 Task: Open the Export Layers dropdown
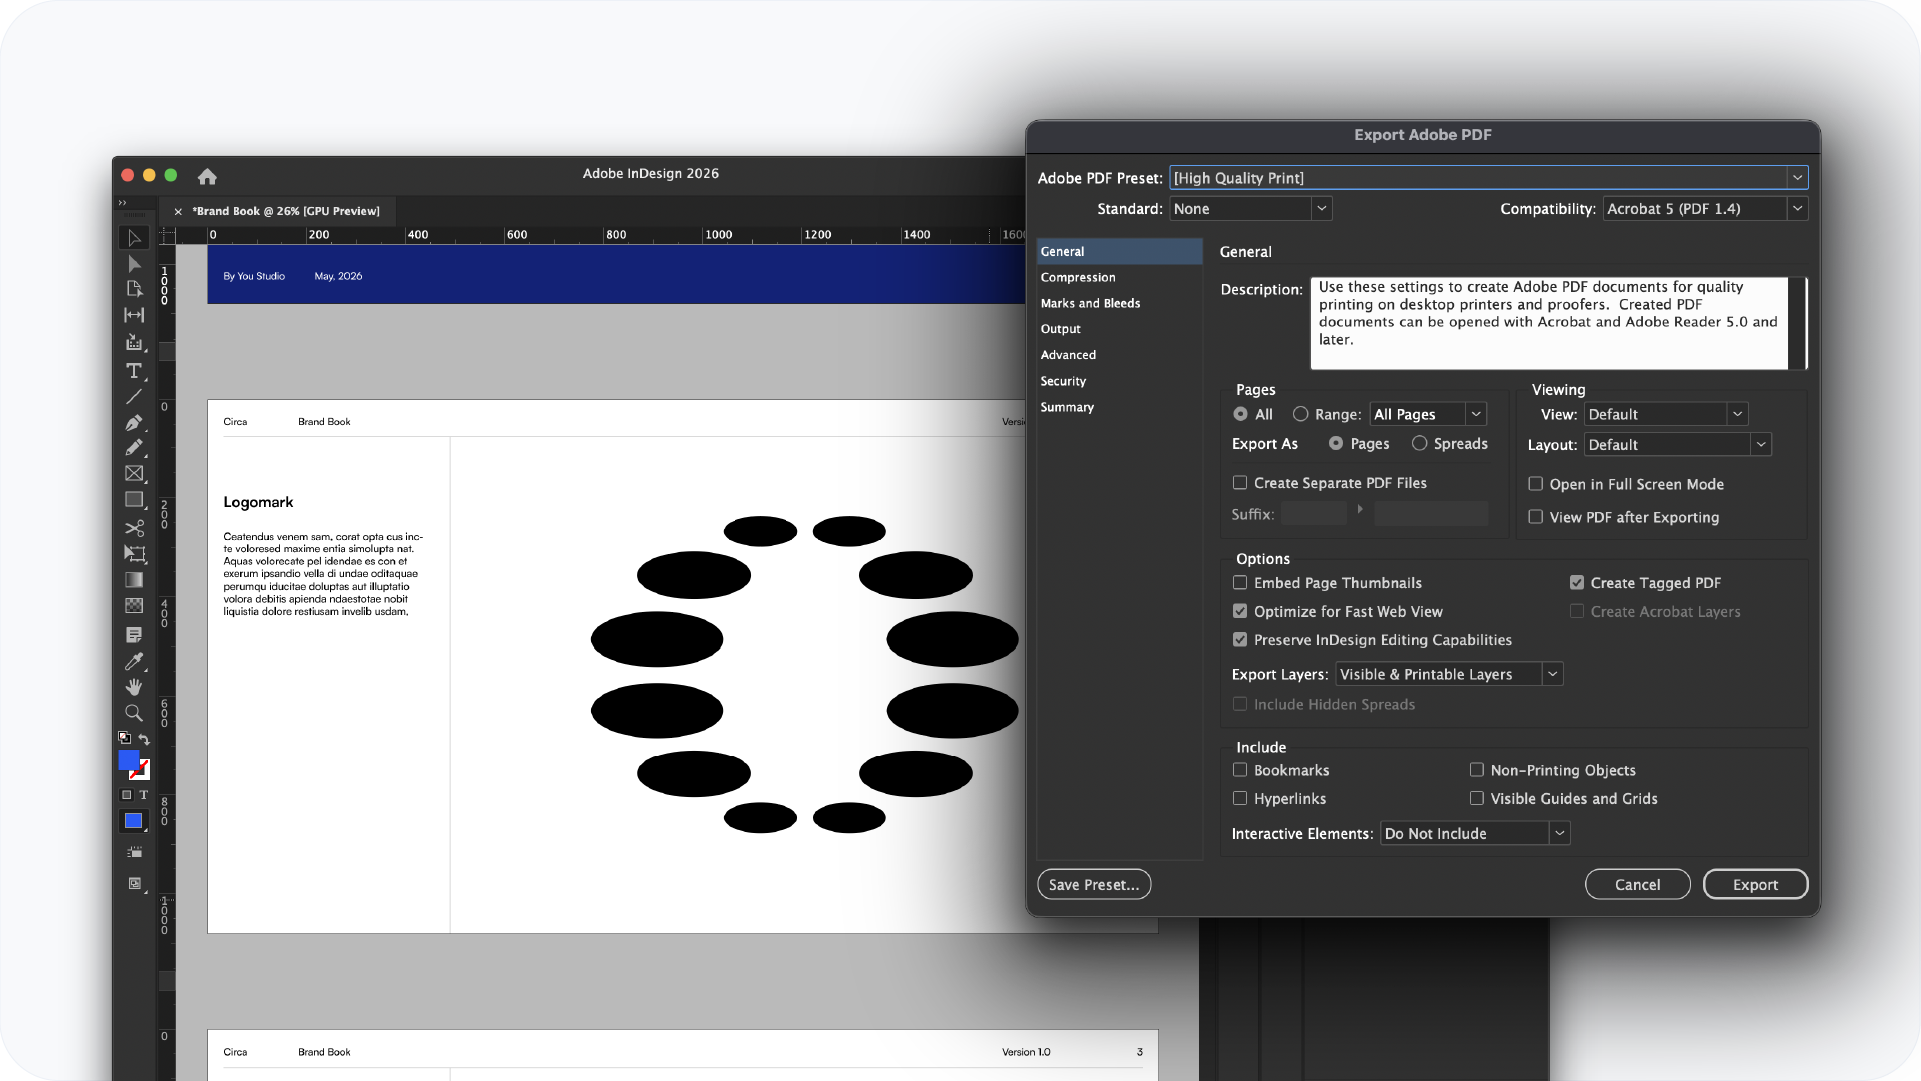pyautogui.click(x=1449, y=674)
